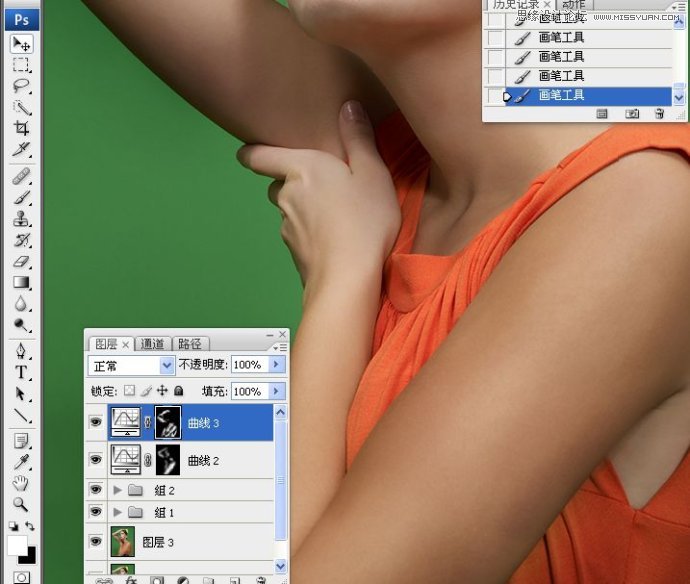Click the 不透明度 100% input field
The height and width of the screenshot is (584, 690).
[250, 364]
